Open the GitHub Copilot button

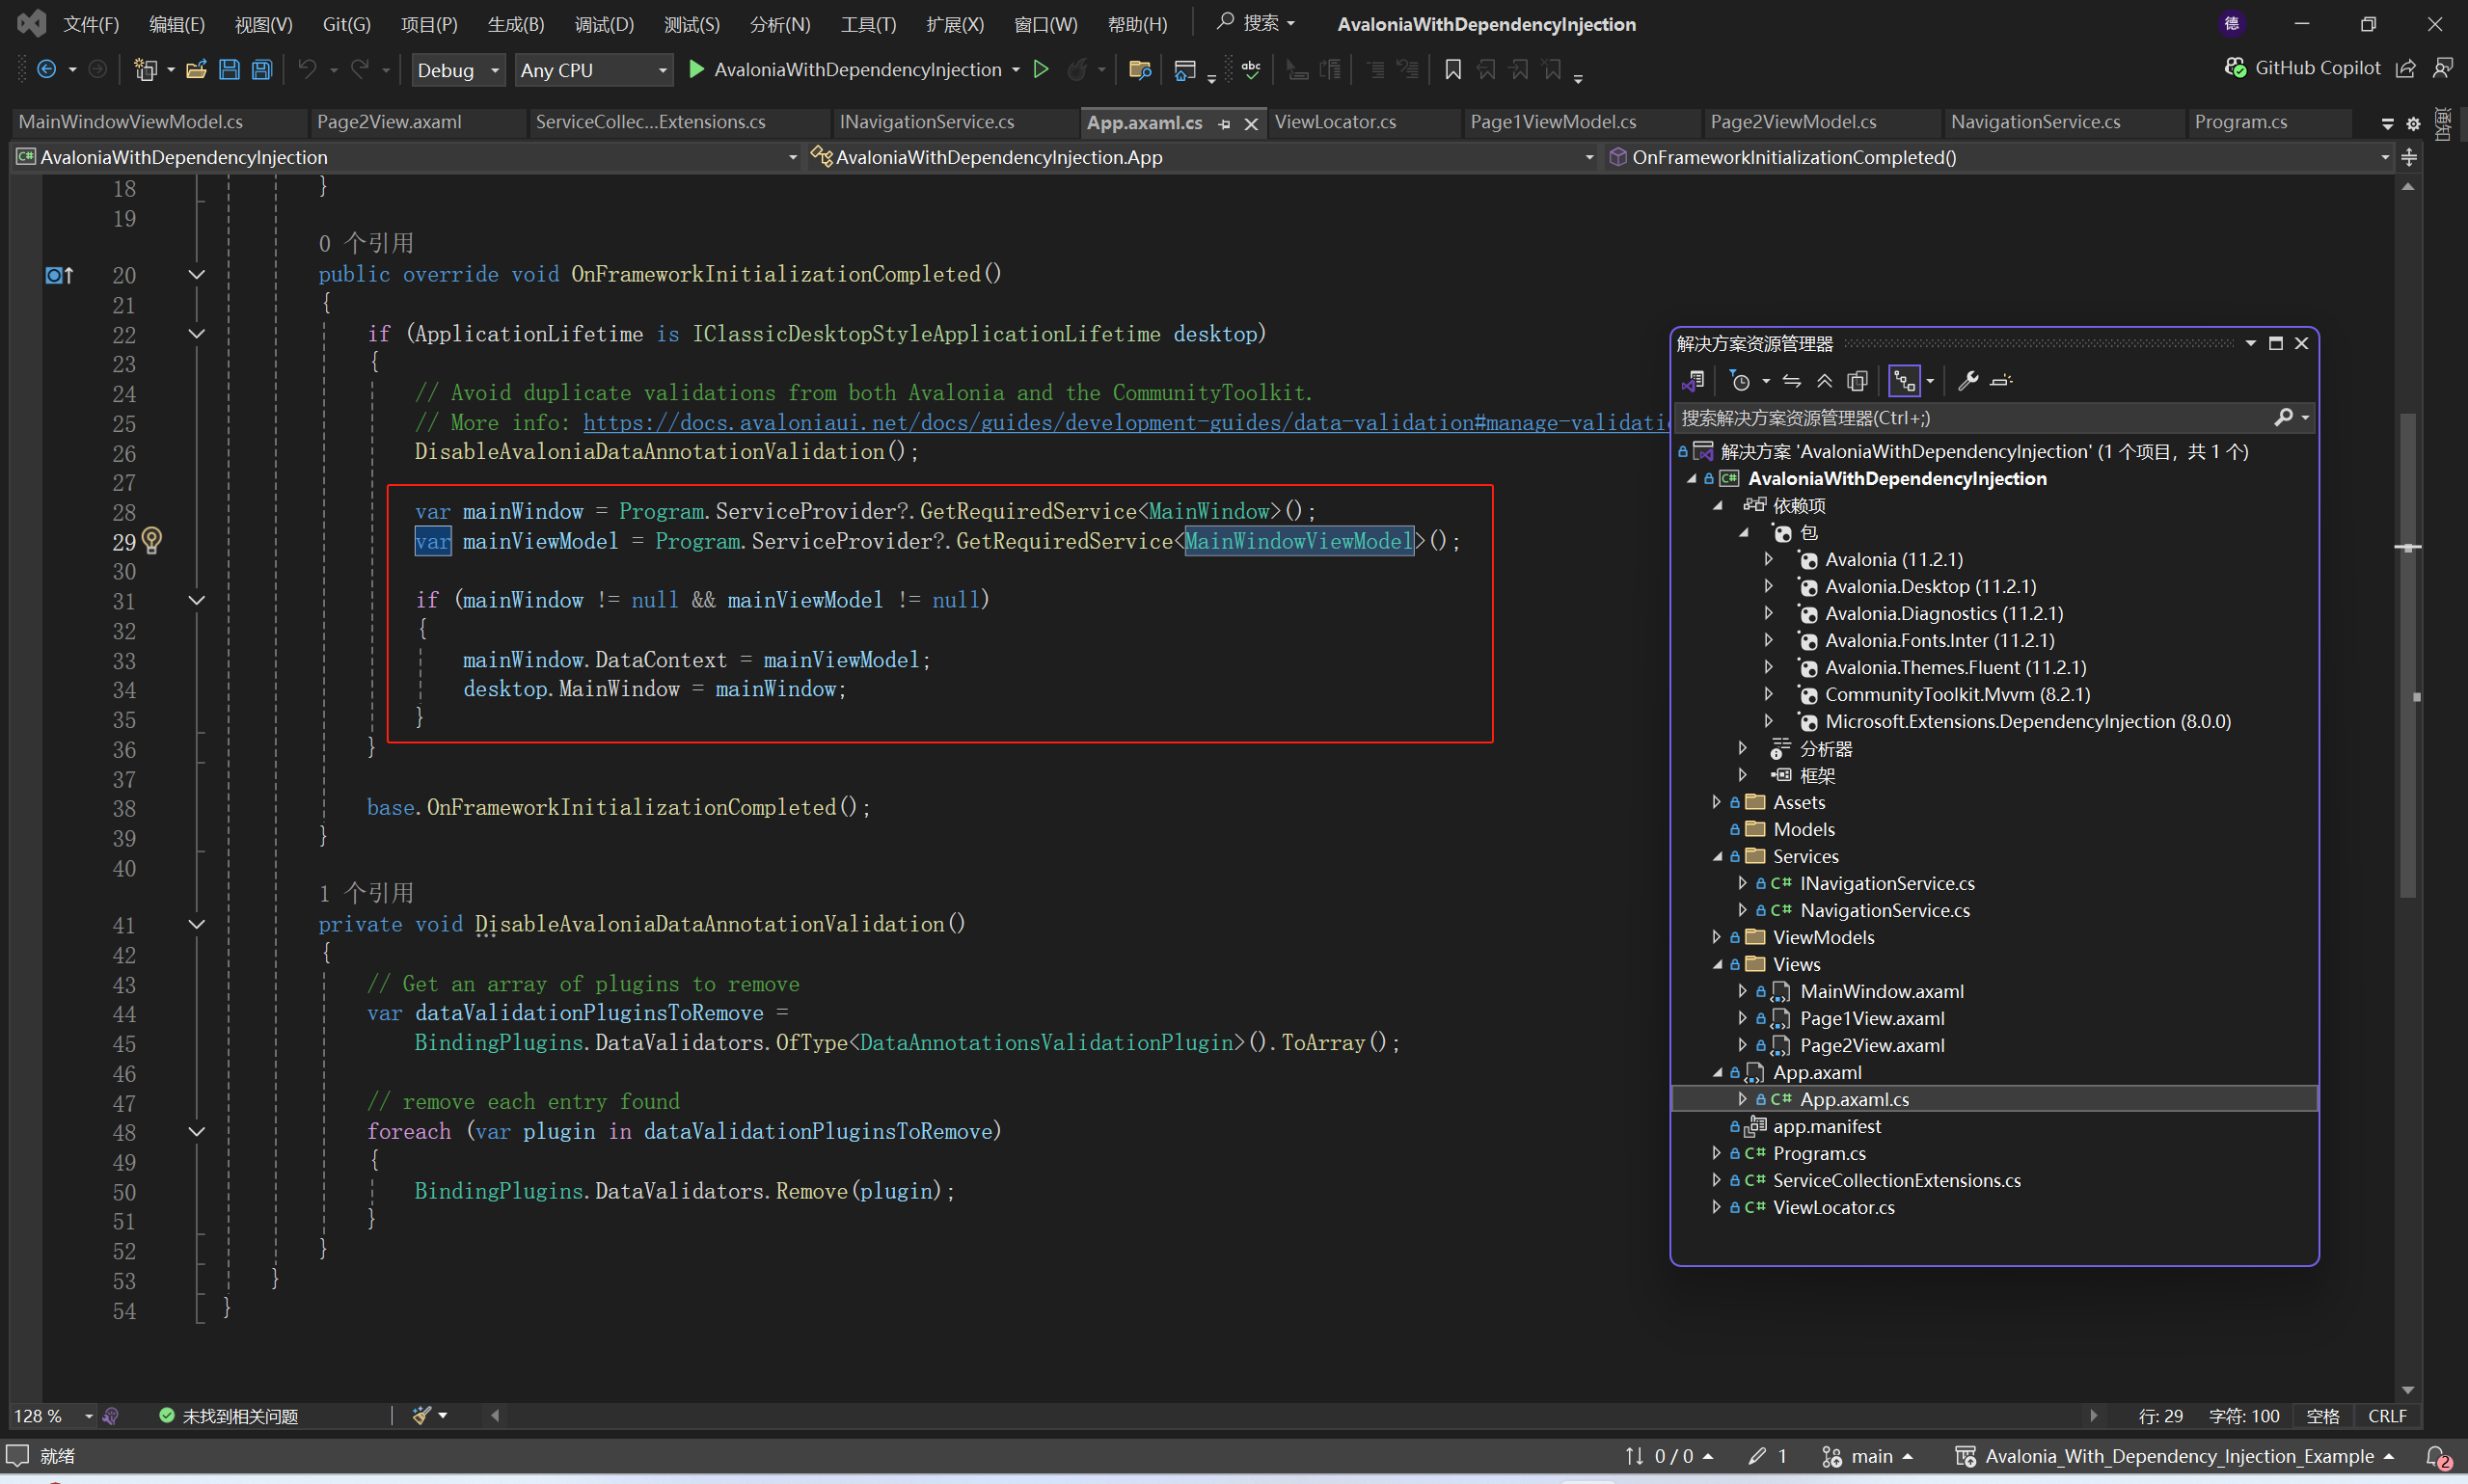tap(2302, 68)
